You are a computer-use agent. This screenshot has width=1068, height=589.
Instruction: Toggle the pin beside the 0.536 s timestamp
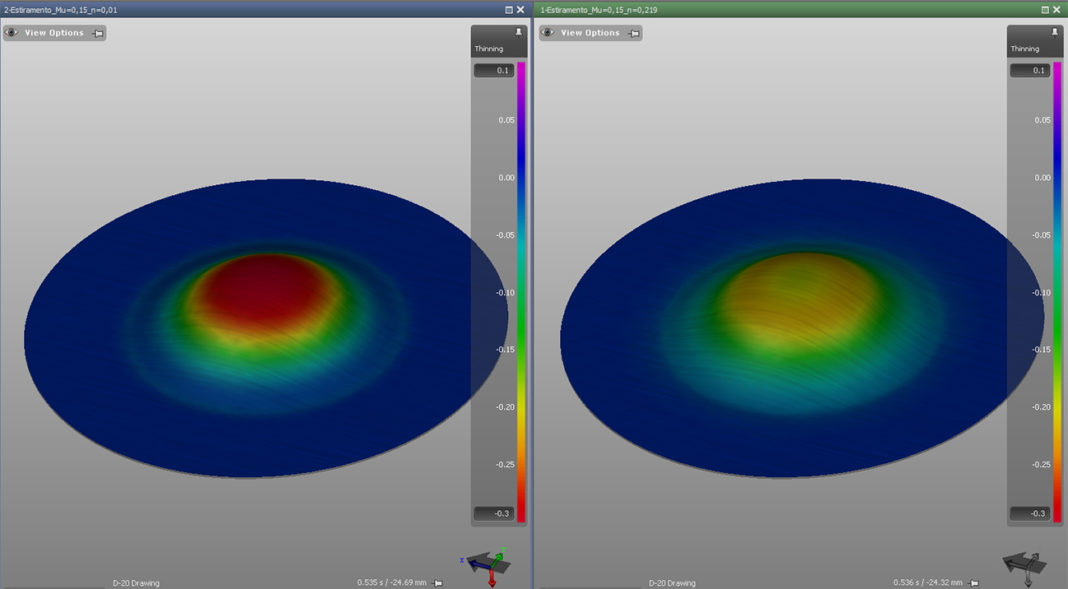pyautogui.click(x=973, y=581)
